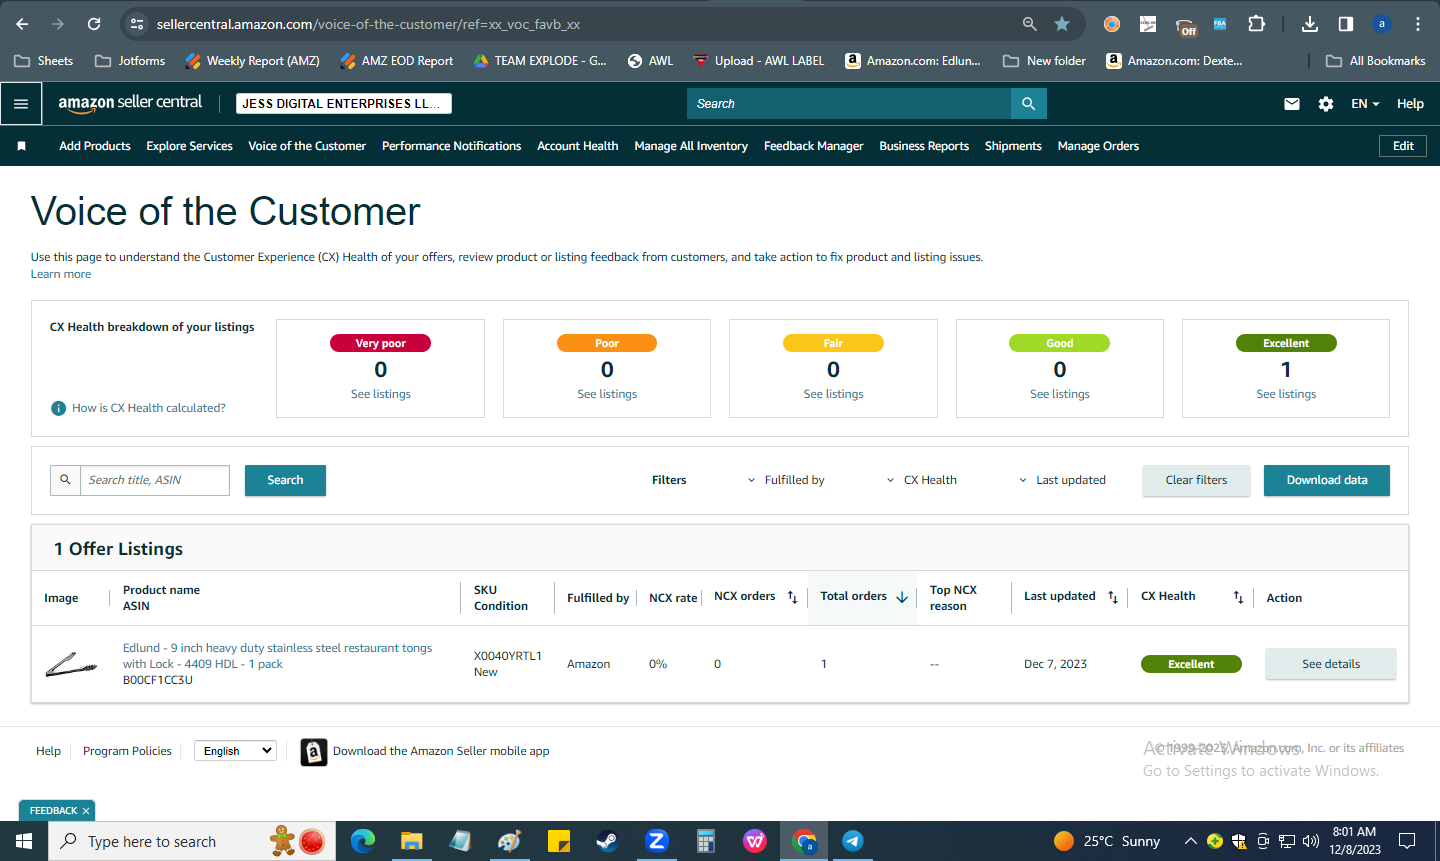Sort by CX Health arrows icon
Image resolution: width=1440 pixels, height=861 pixels.
click(1238, 597)
